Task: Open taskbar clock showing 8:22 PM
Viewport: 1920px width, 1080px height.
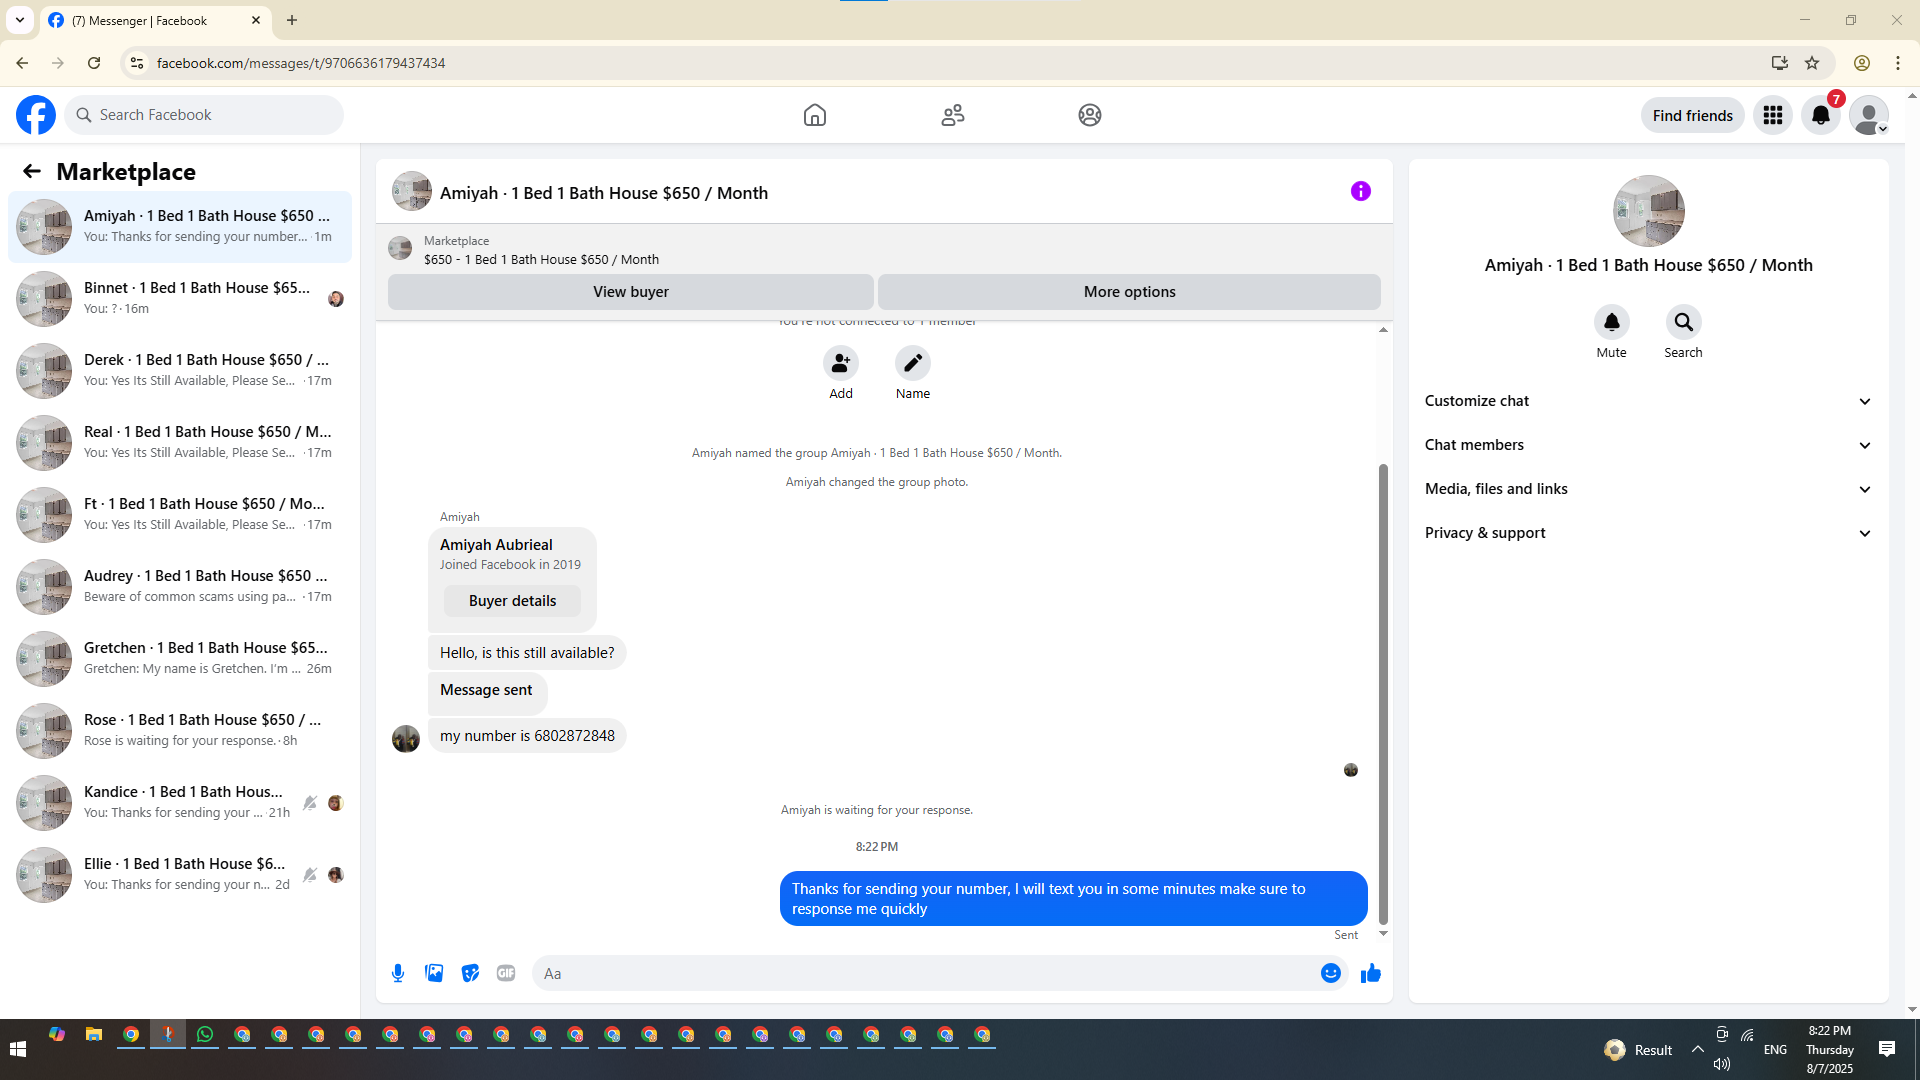Action: (x=1829, y=1049)
